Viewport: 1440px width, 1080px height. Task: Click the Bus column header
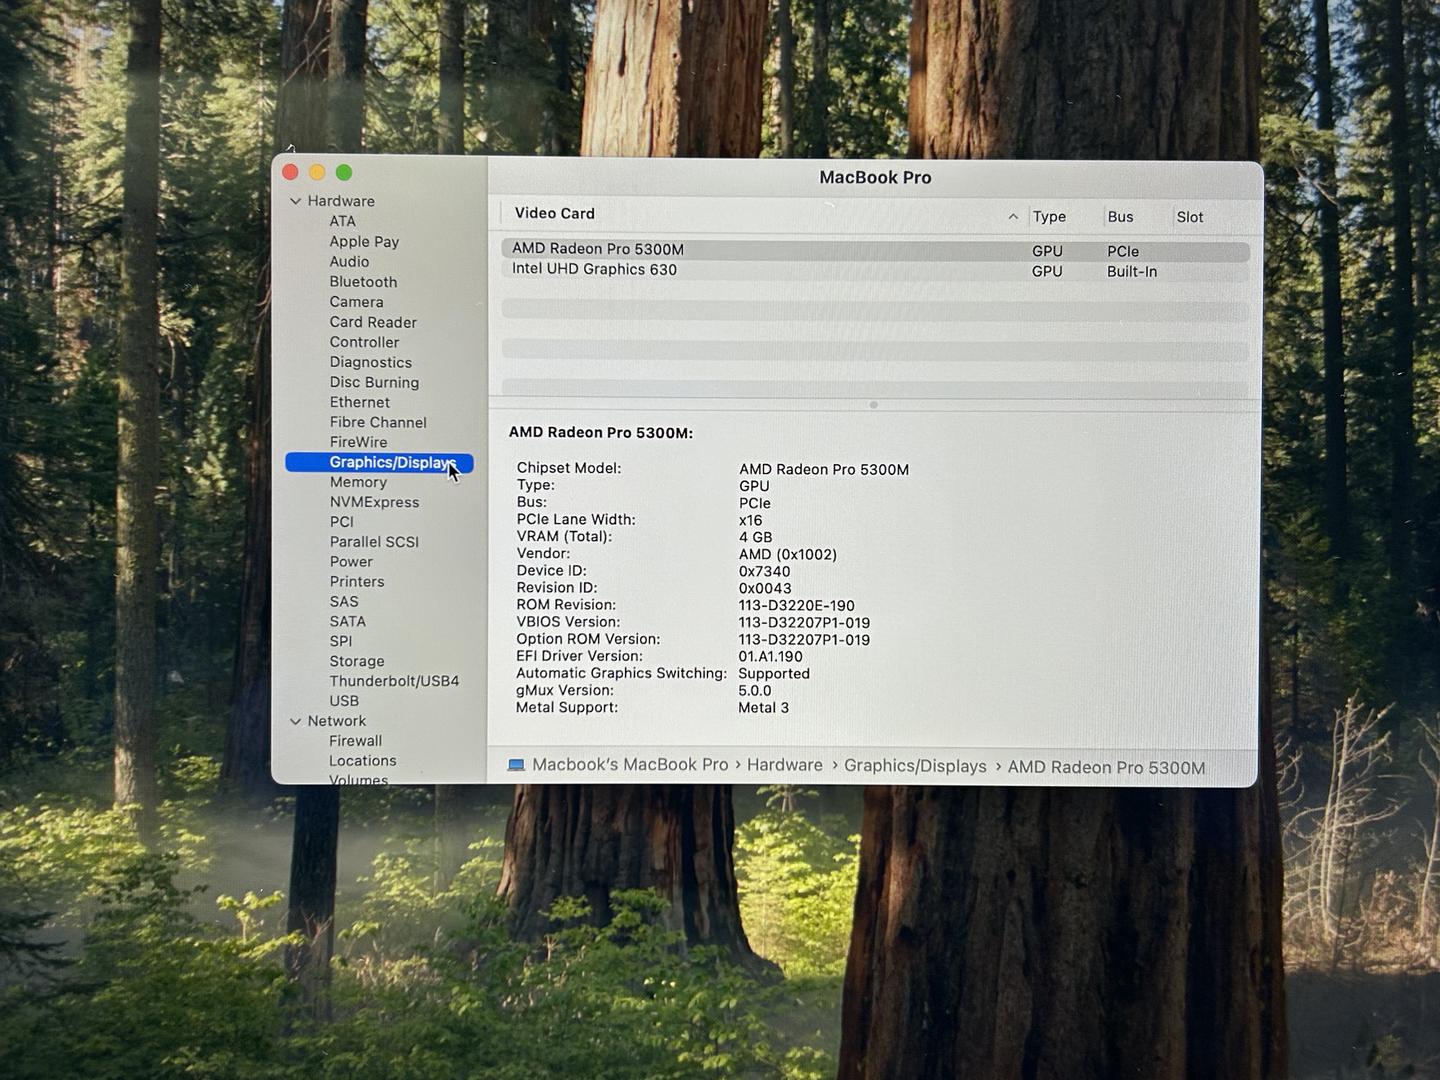tap(1120, 217)
